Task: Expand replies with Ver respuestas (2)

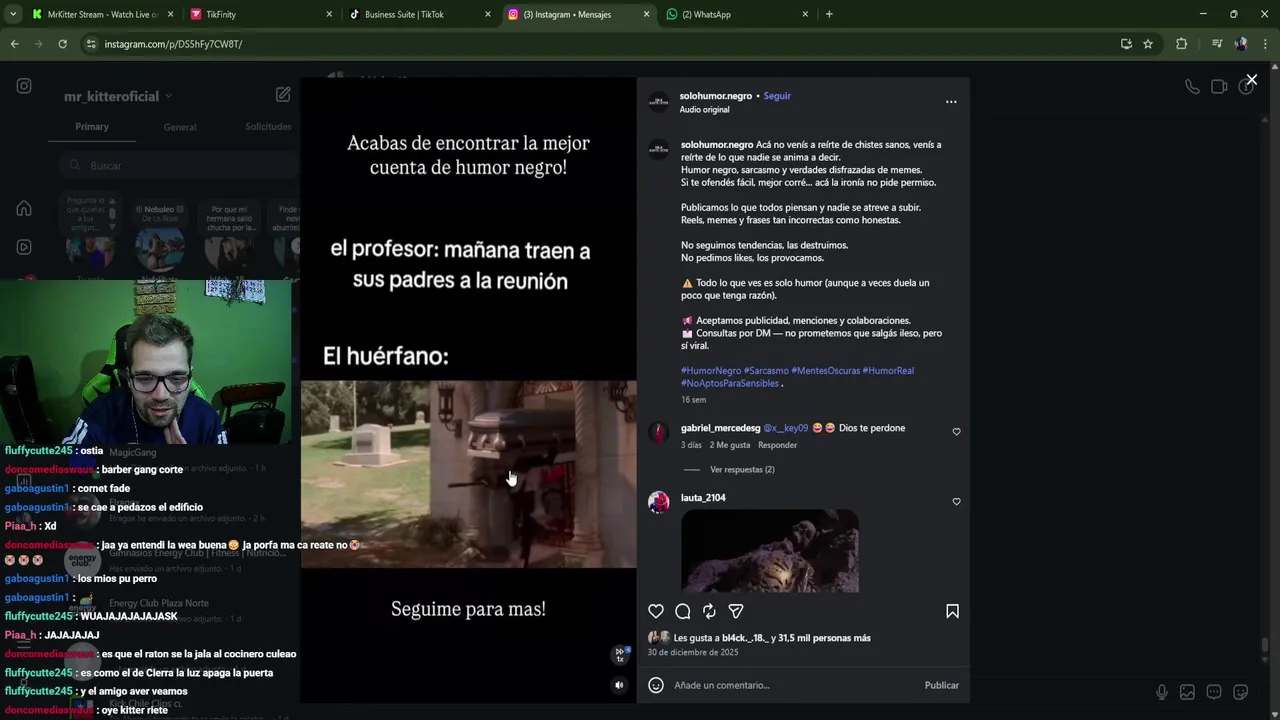Action: click(742, 469)
